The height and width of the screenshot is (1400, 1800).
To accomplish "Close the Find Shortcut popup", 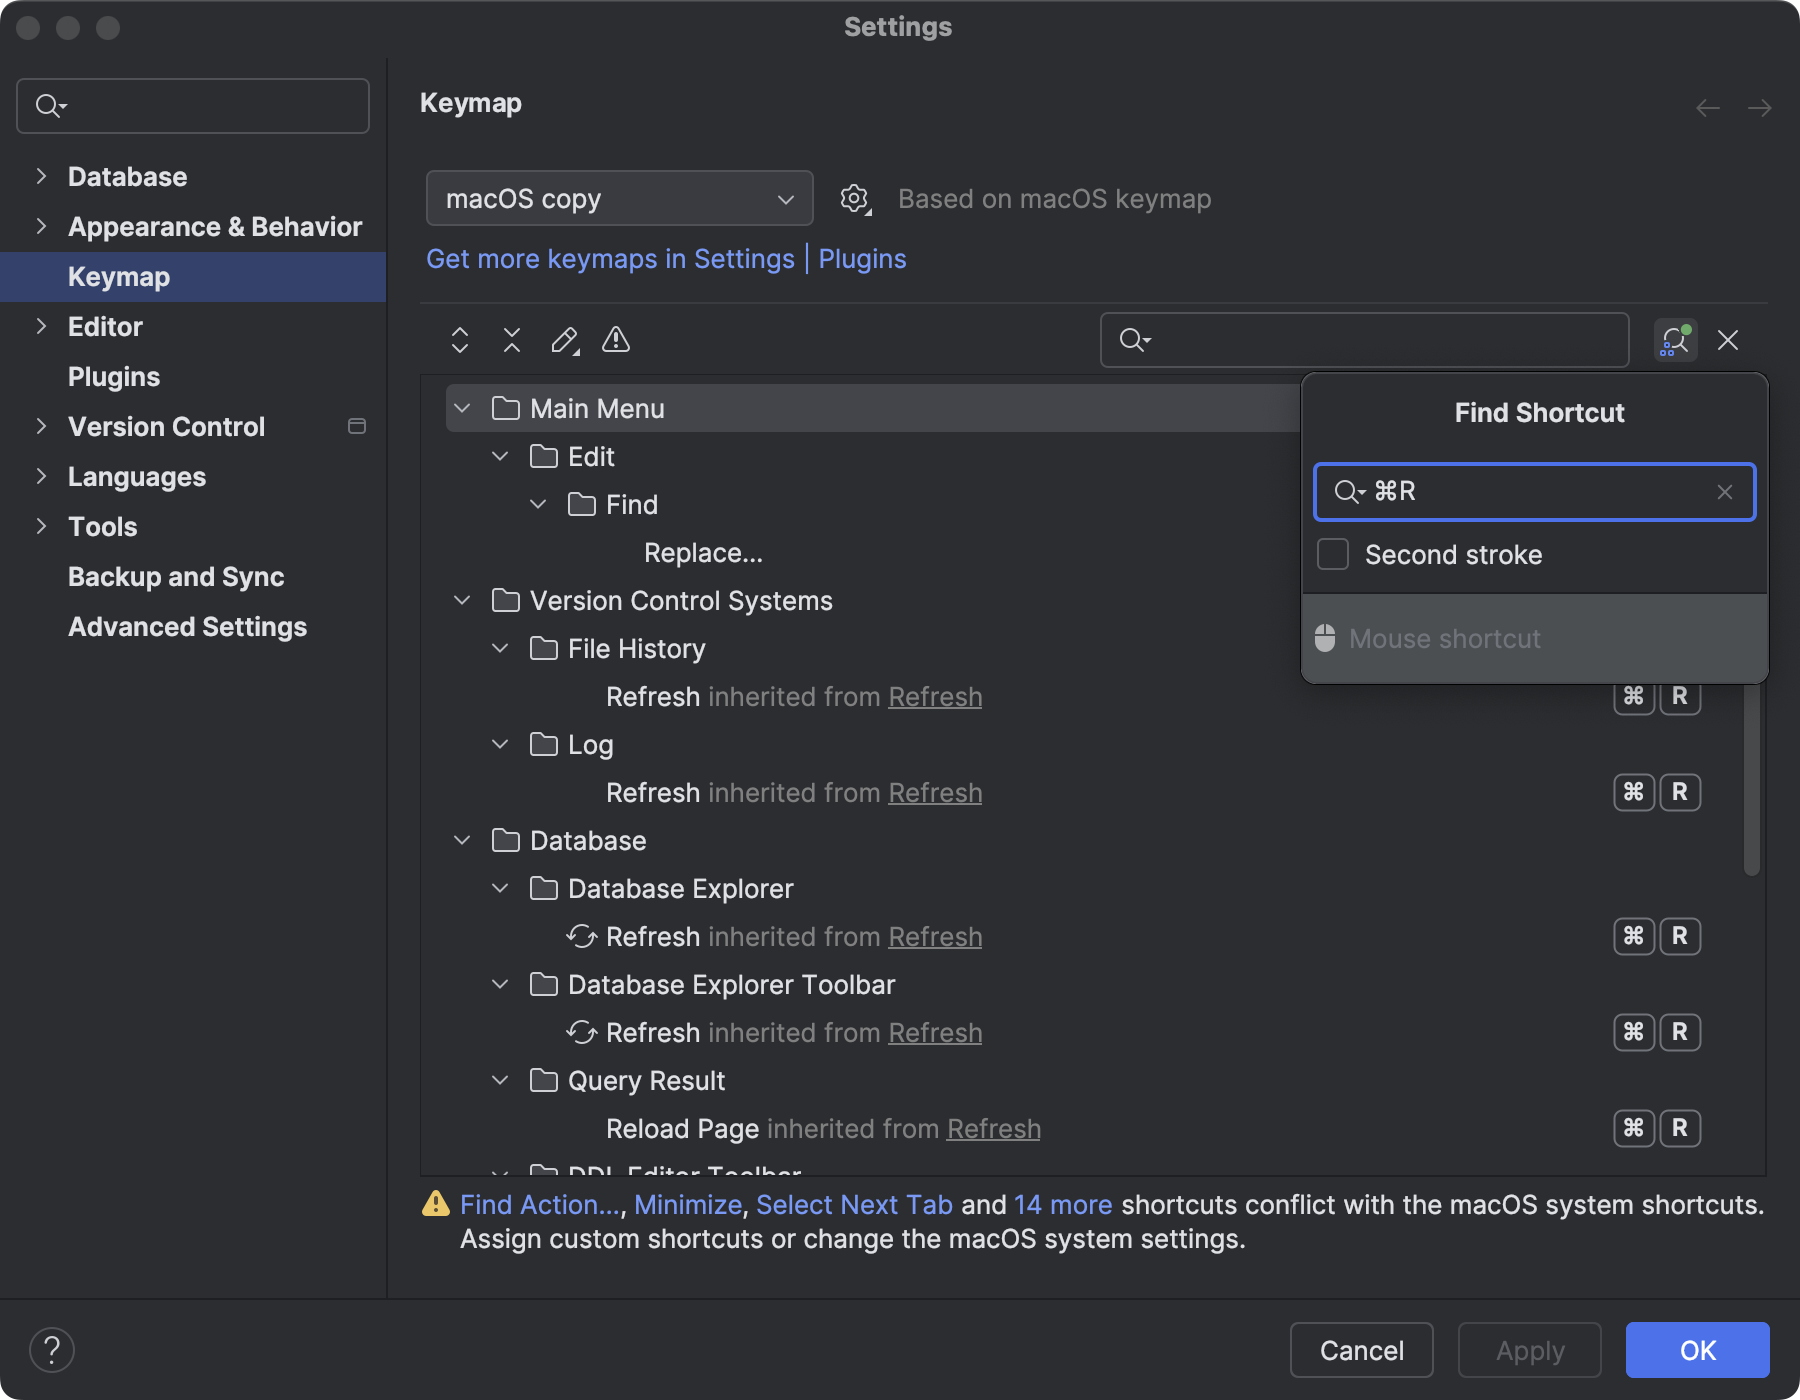I will click(x=1727, y=340).
